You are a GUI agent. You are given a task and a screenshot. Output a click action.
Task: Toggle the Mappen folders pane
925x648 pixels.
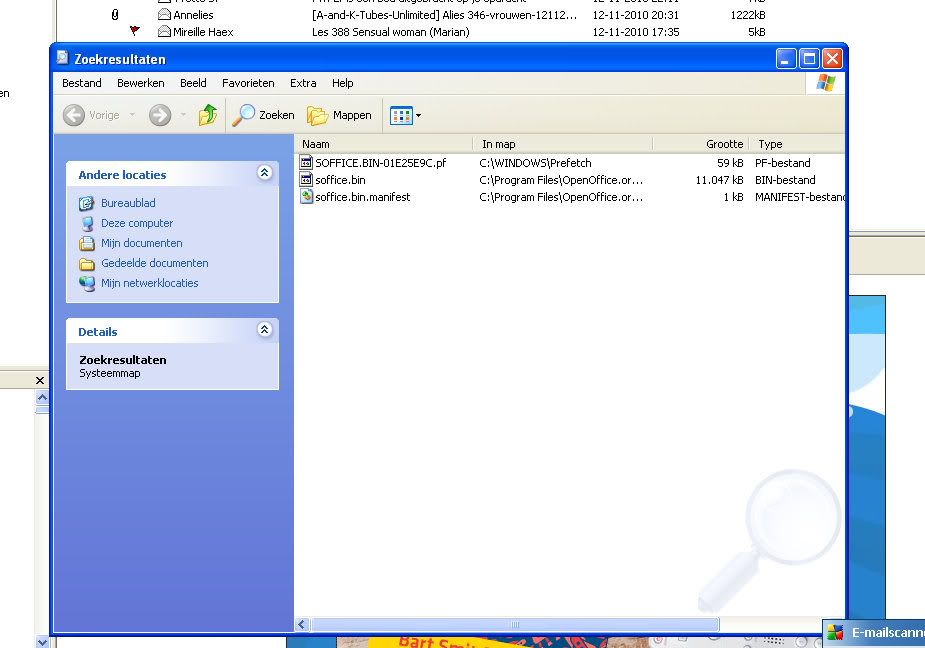coord(339,115)
